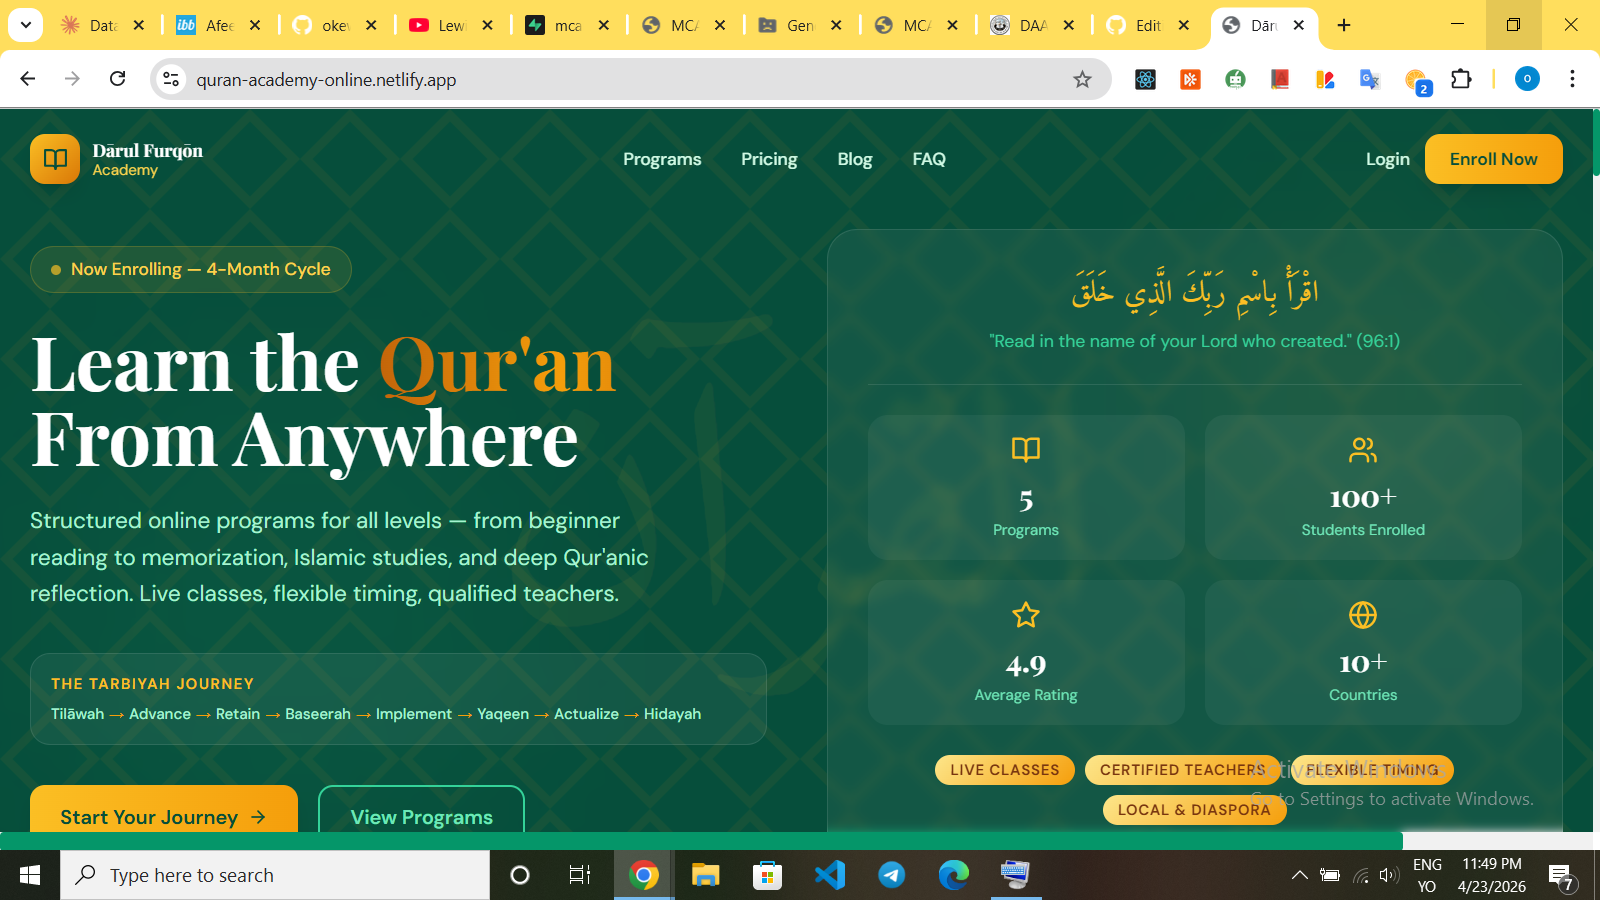Show hidden system tray icons chevron
Image resolution: width=1600 pixels, height=900 pixels.
(x=1299, y=875)
